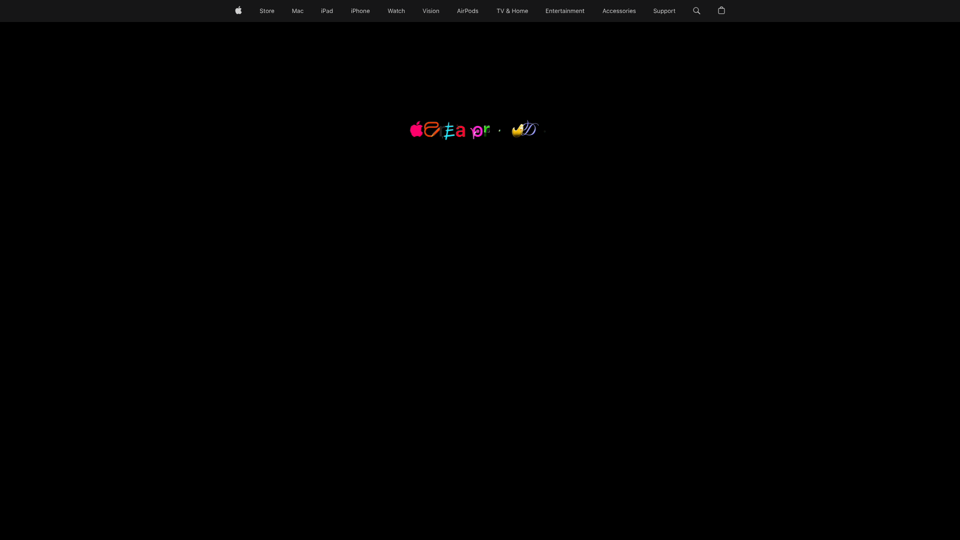960x540 pixels.
Task: Go to Entertainment in navigation
Action: tap(564, 11)
